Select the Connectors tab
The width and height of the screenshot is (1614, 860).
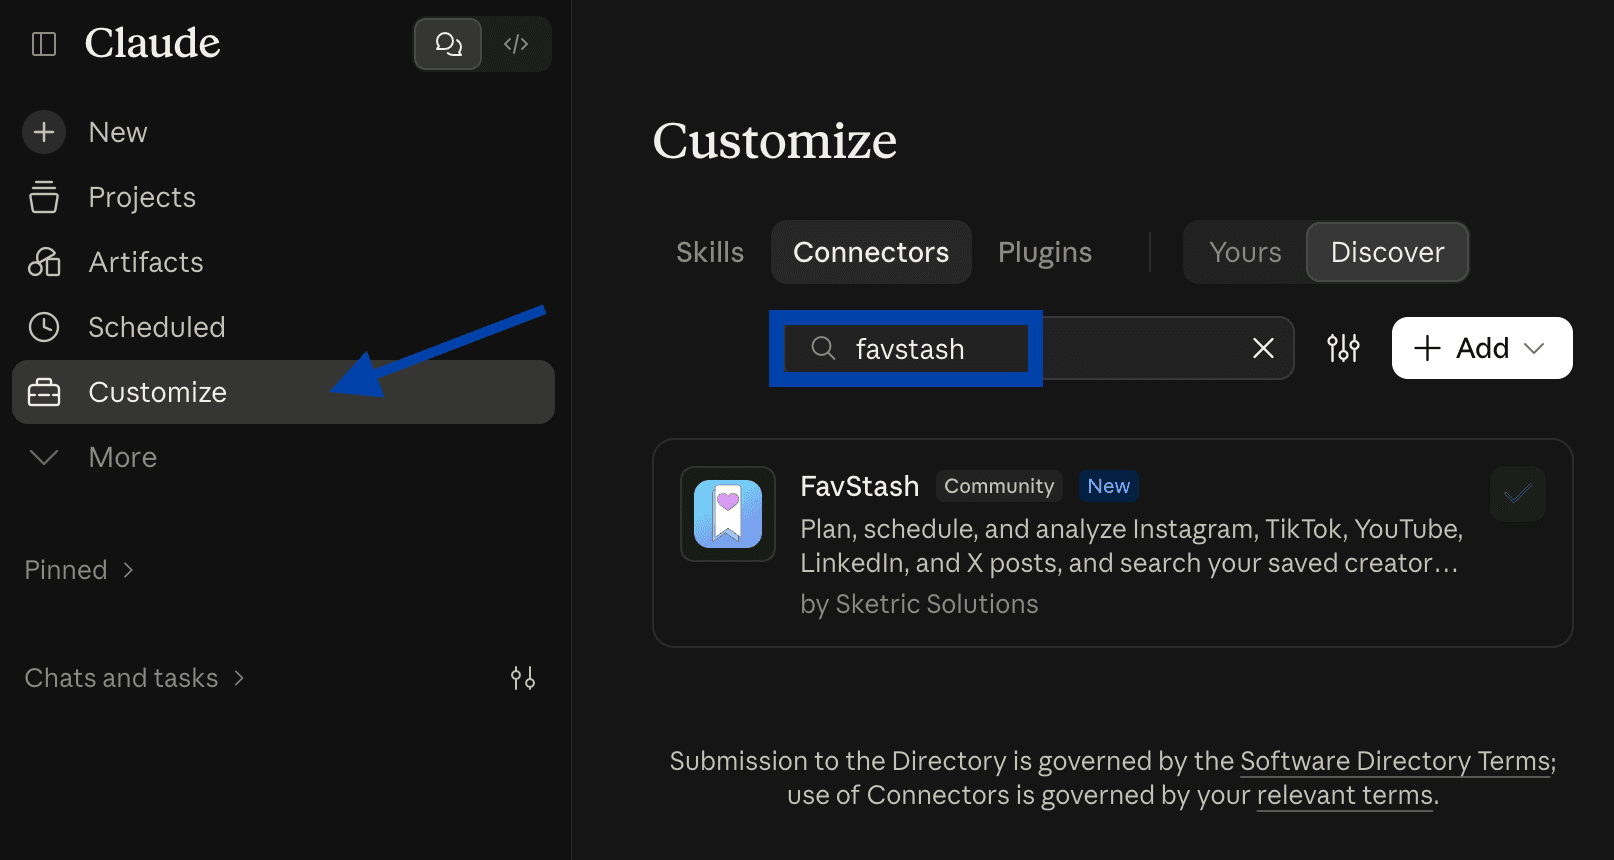871,252
